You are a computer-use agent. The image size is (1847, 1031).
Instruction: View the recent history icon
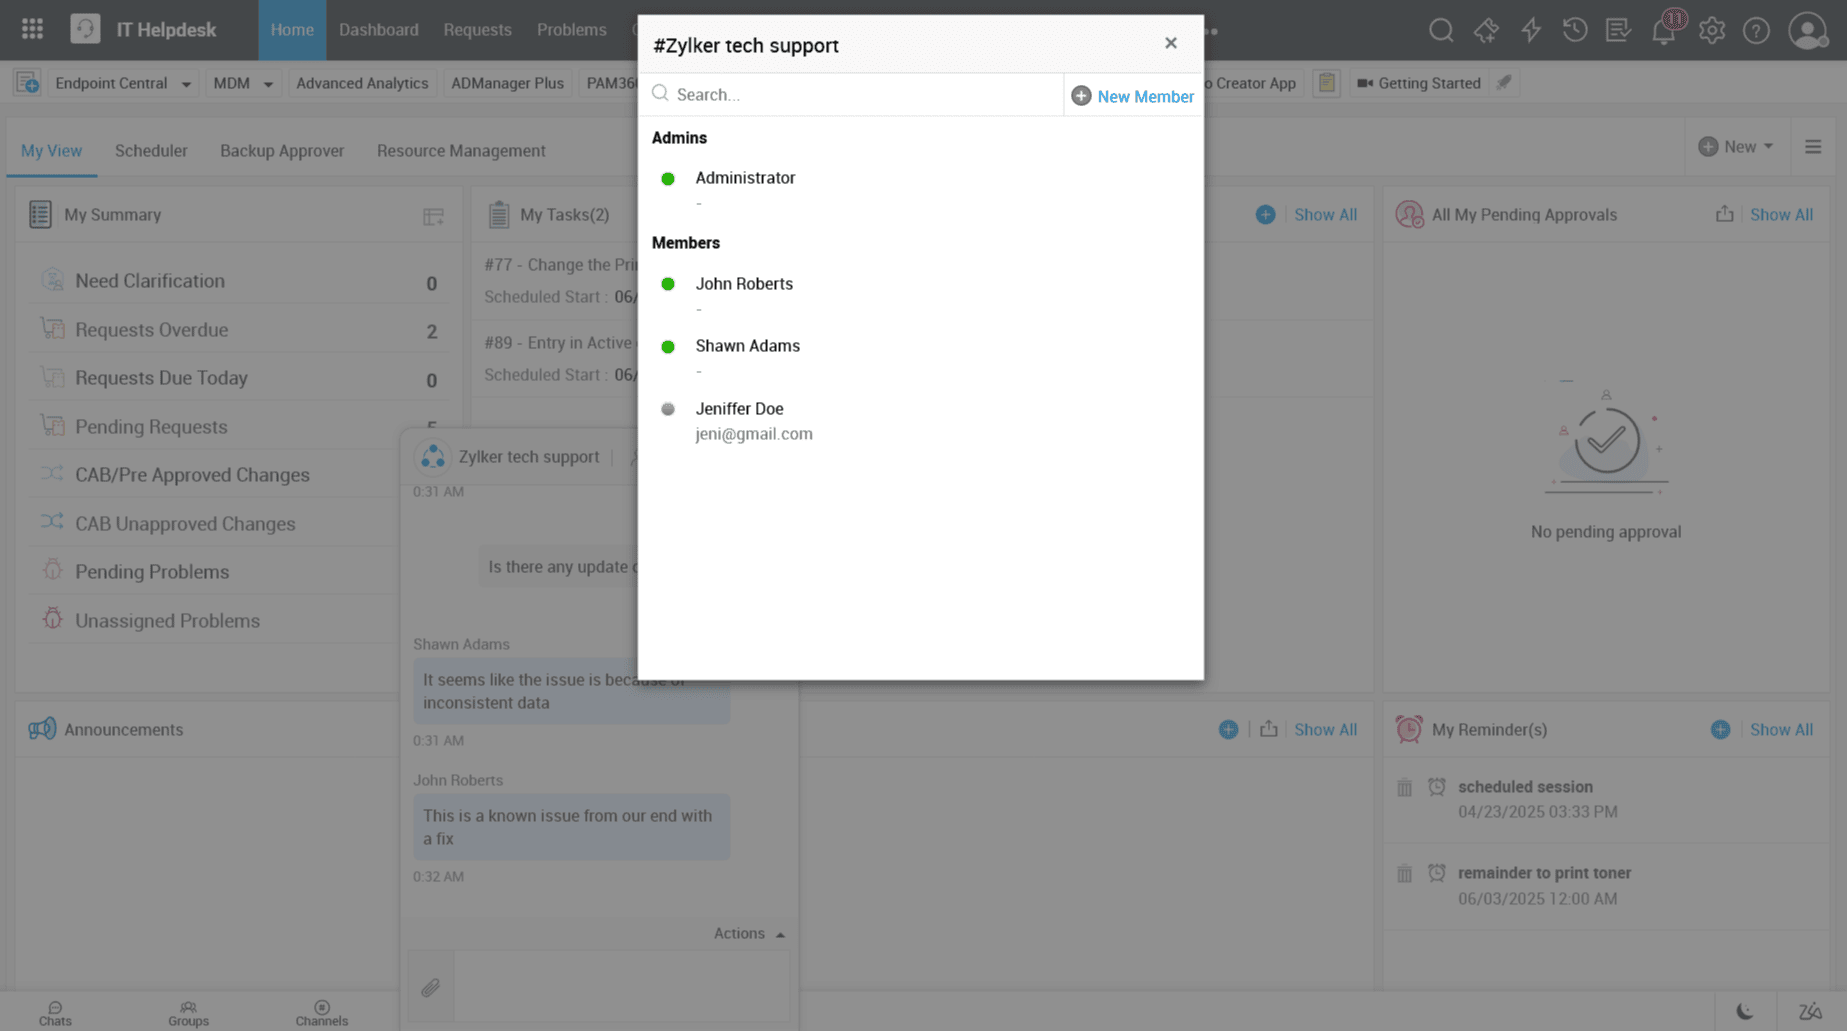[x=1574, y=30]
